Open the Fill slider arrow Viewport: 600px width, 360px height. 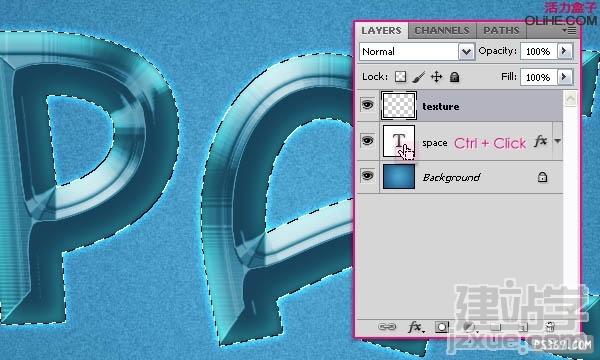(564, 77)
